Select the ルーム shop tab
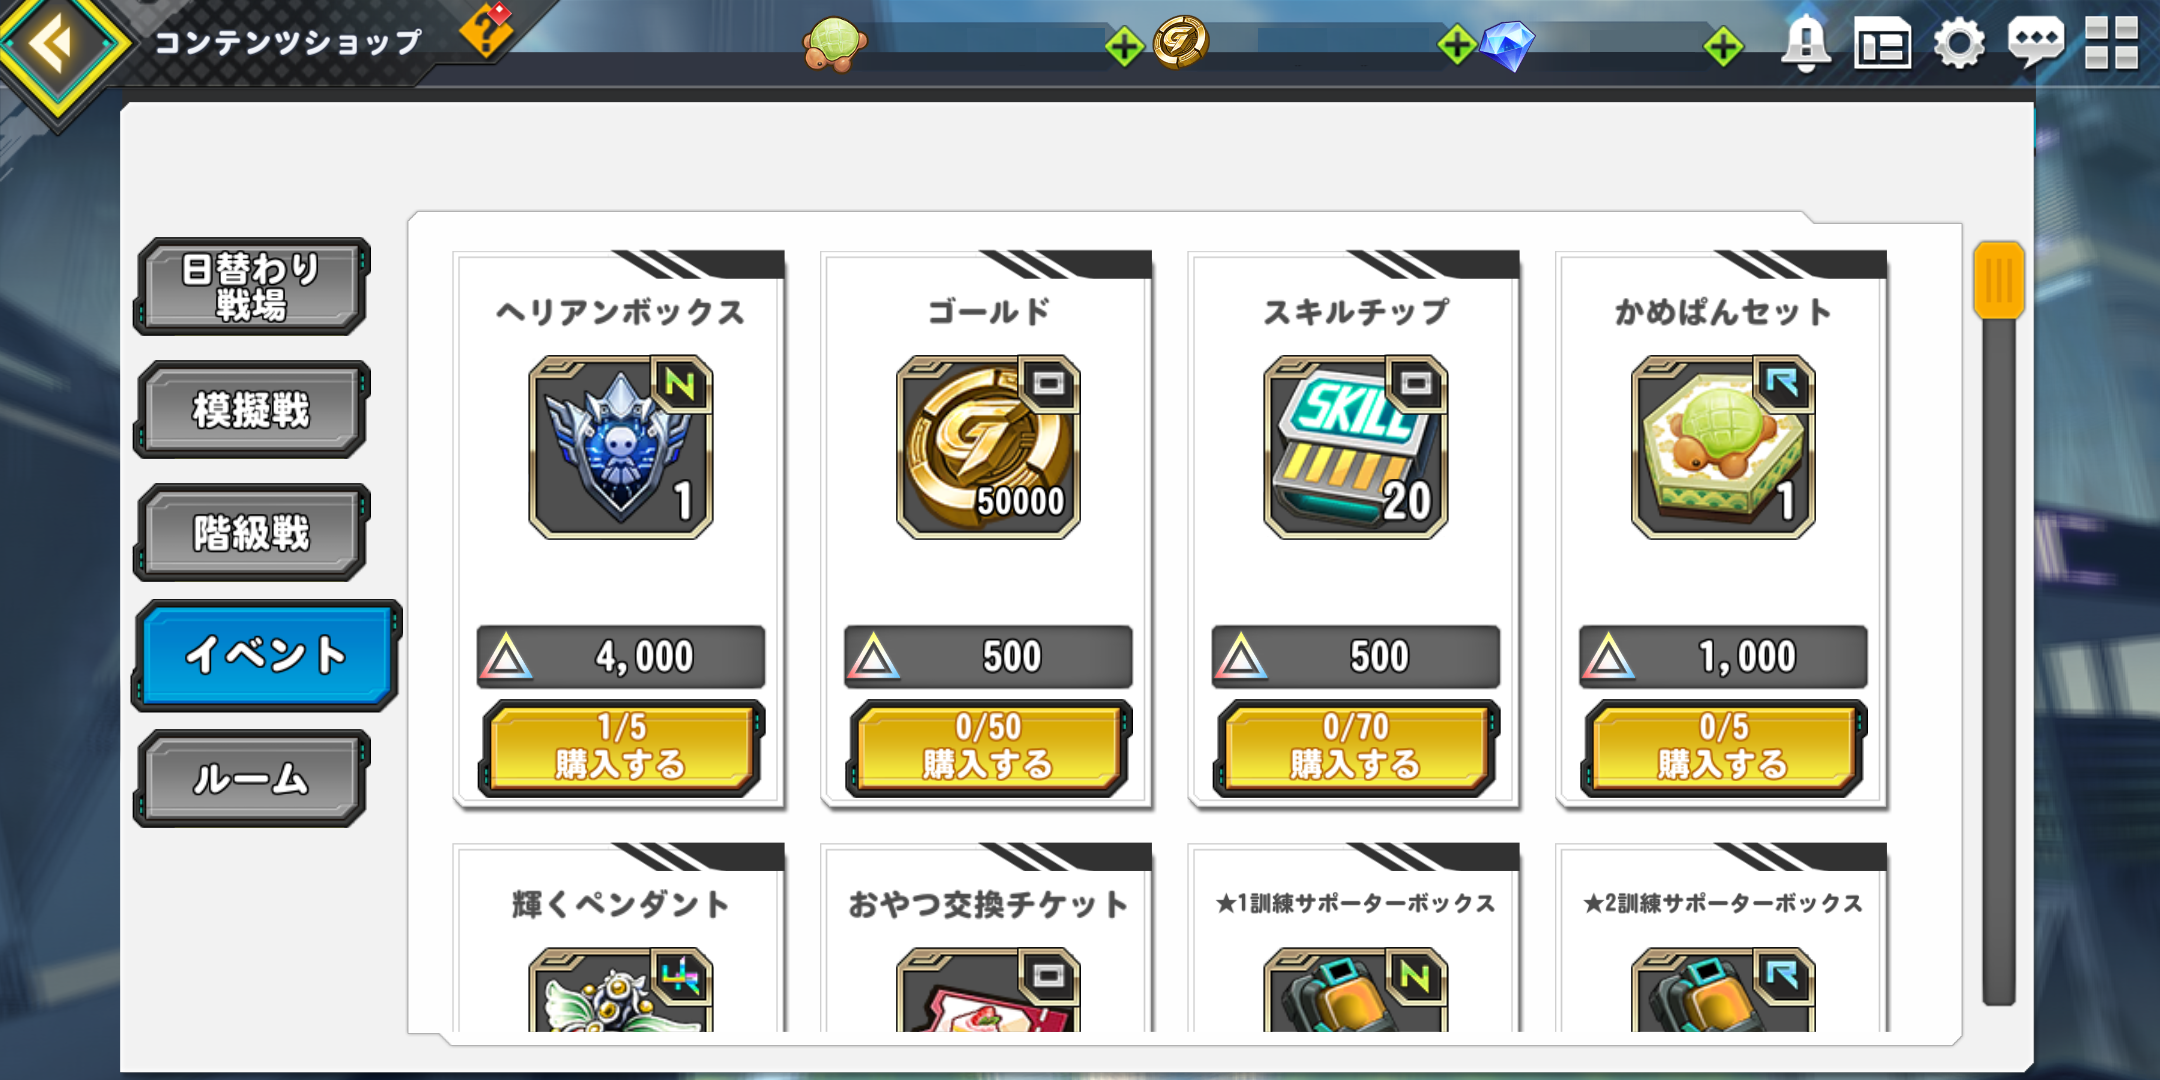This screenshot has width=2160, height=1080. click(251, 779)
